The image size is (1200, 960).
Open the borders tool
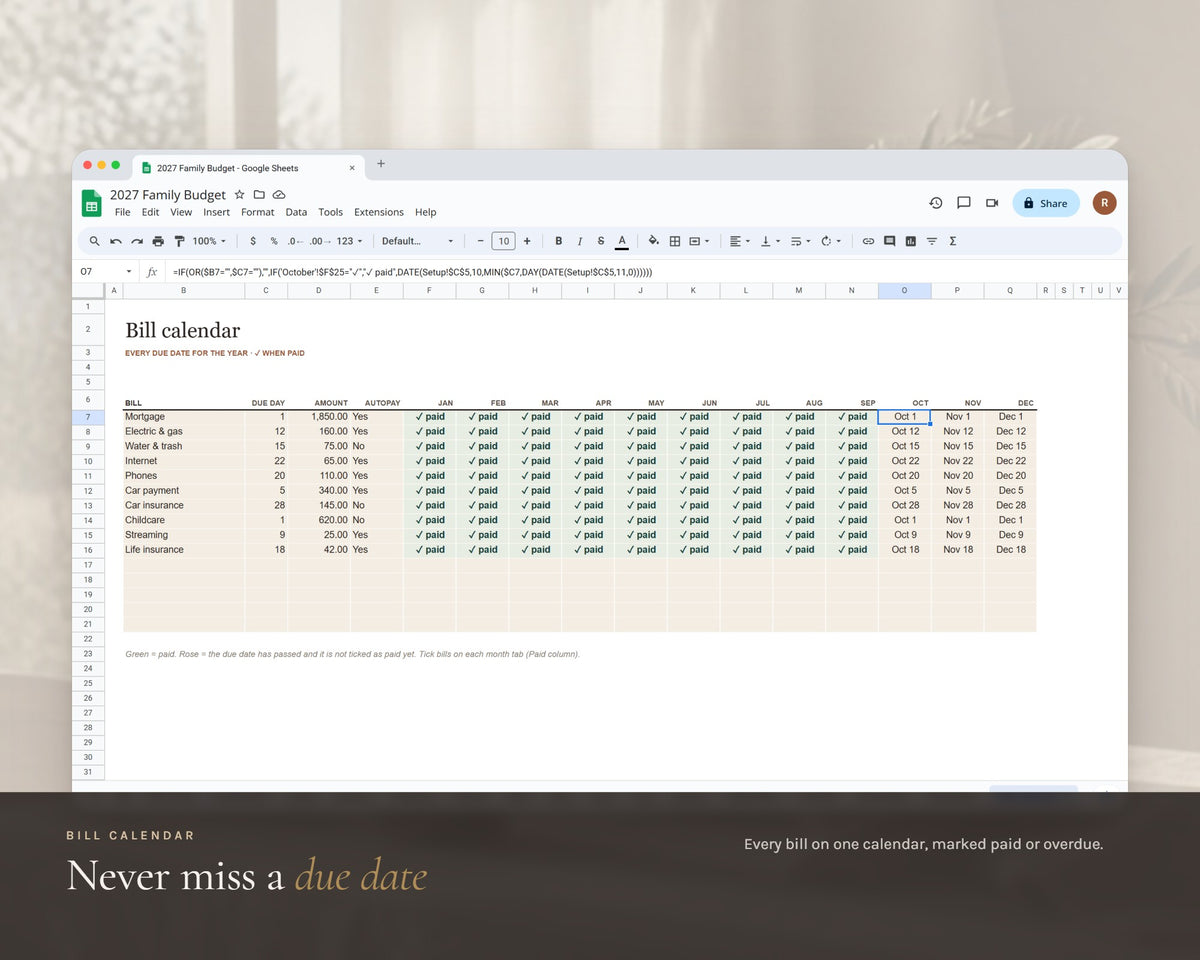coord(675,241)
